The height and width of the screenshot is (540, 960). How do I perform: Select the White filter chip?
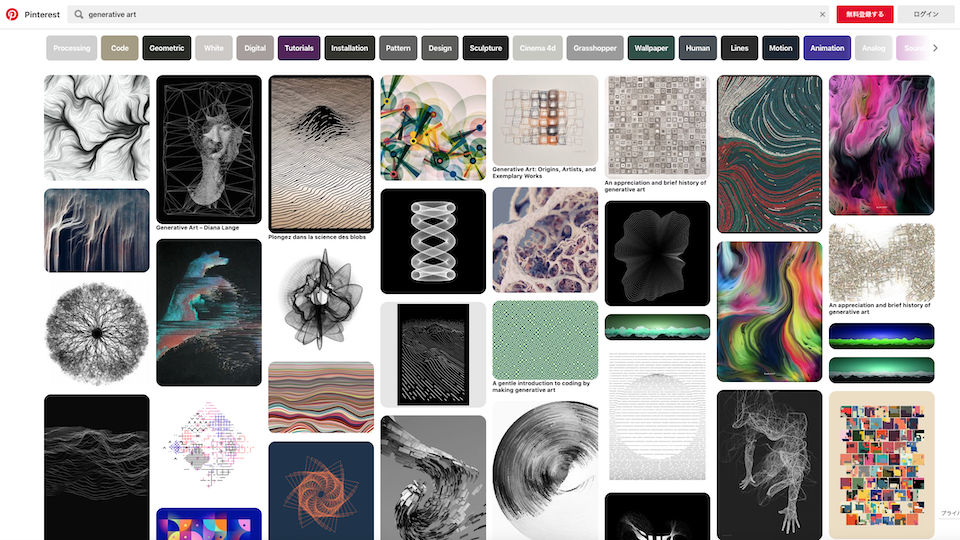pos(214,48)
